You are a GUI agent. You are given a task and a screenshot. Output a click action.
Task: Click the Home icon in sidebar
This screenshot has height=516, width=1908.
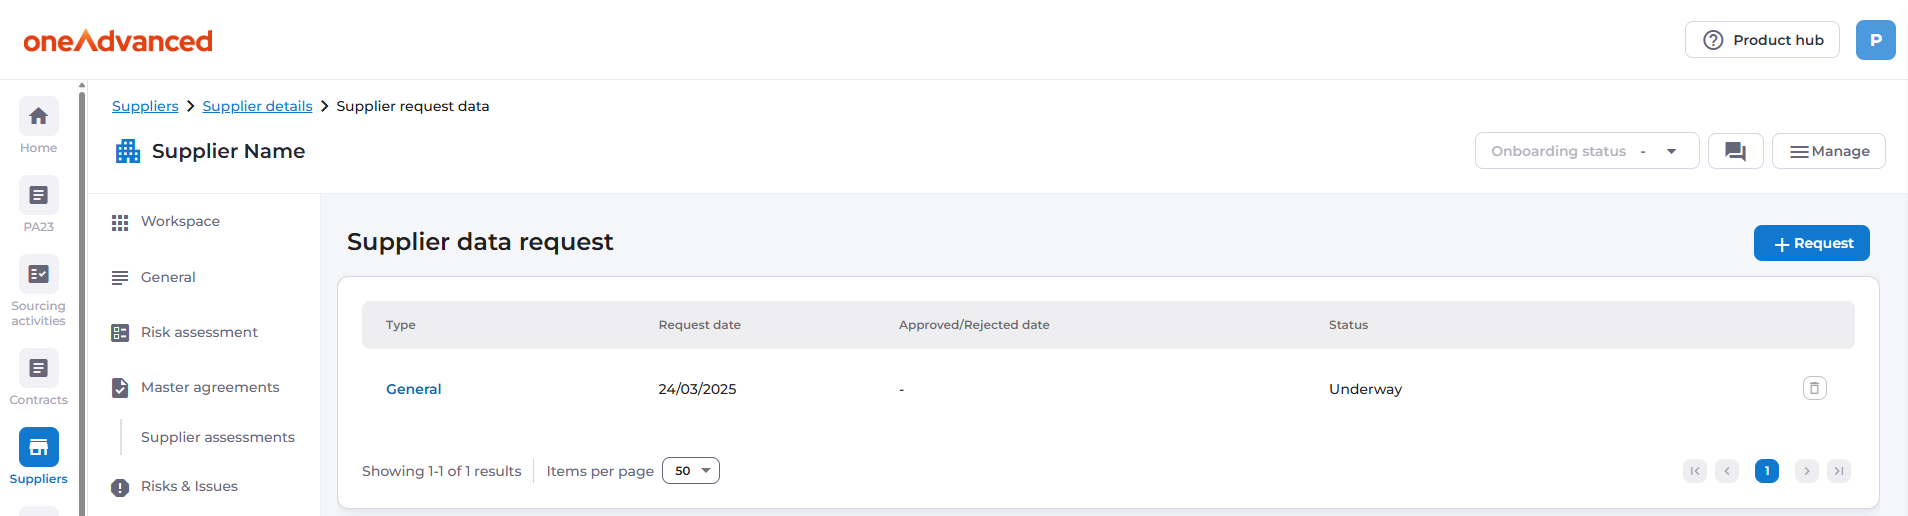click(38, 117)
